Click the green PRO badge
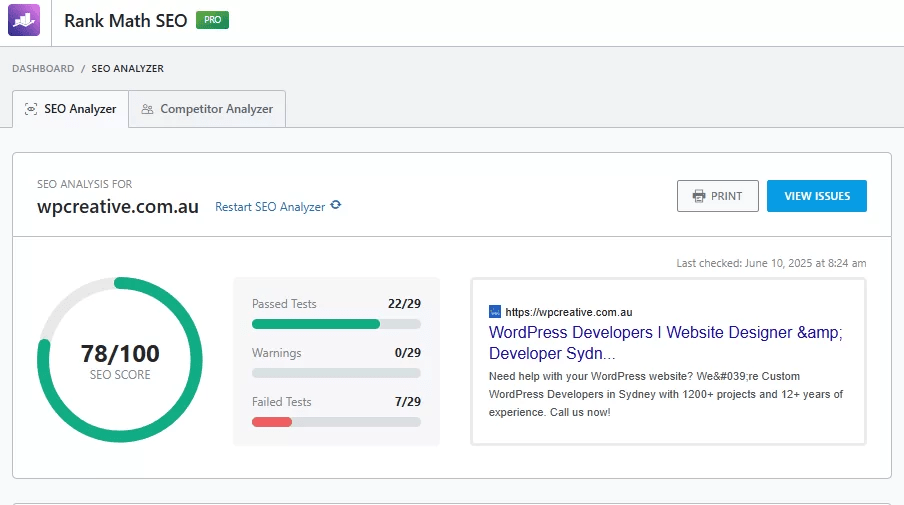 click(x=212, y=20)
